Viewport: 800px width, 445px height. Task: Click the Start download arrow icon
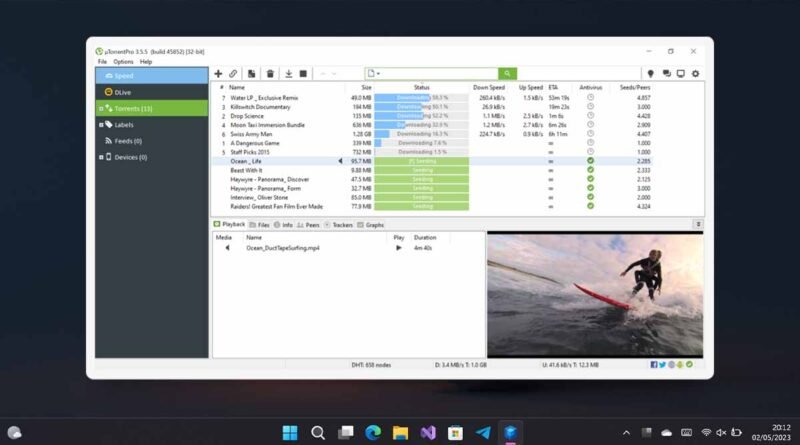(x=288, y=73)
